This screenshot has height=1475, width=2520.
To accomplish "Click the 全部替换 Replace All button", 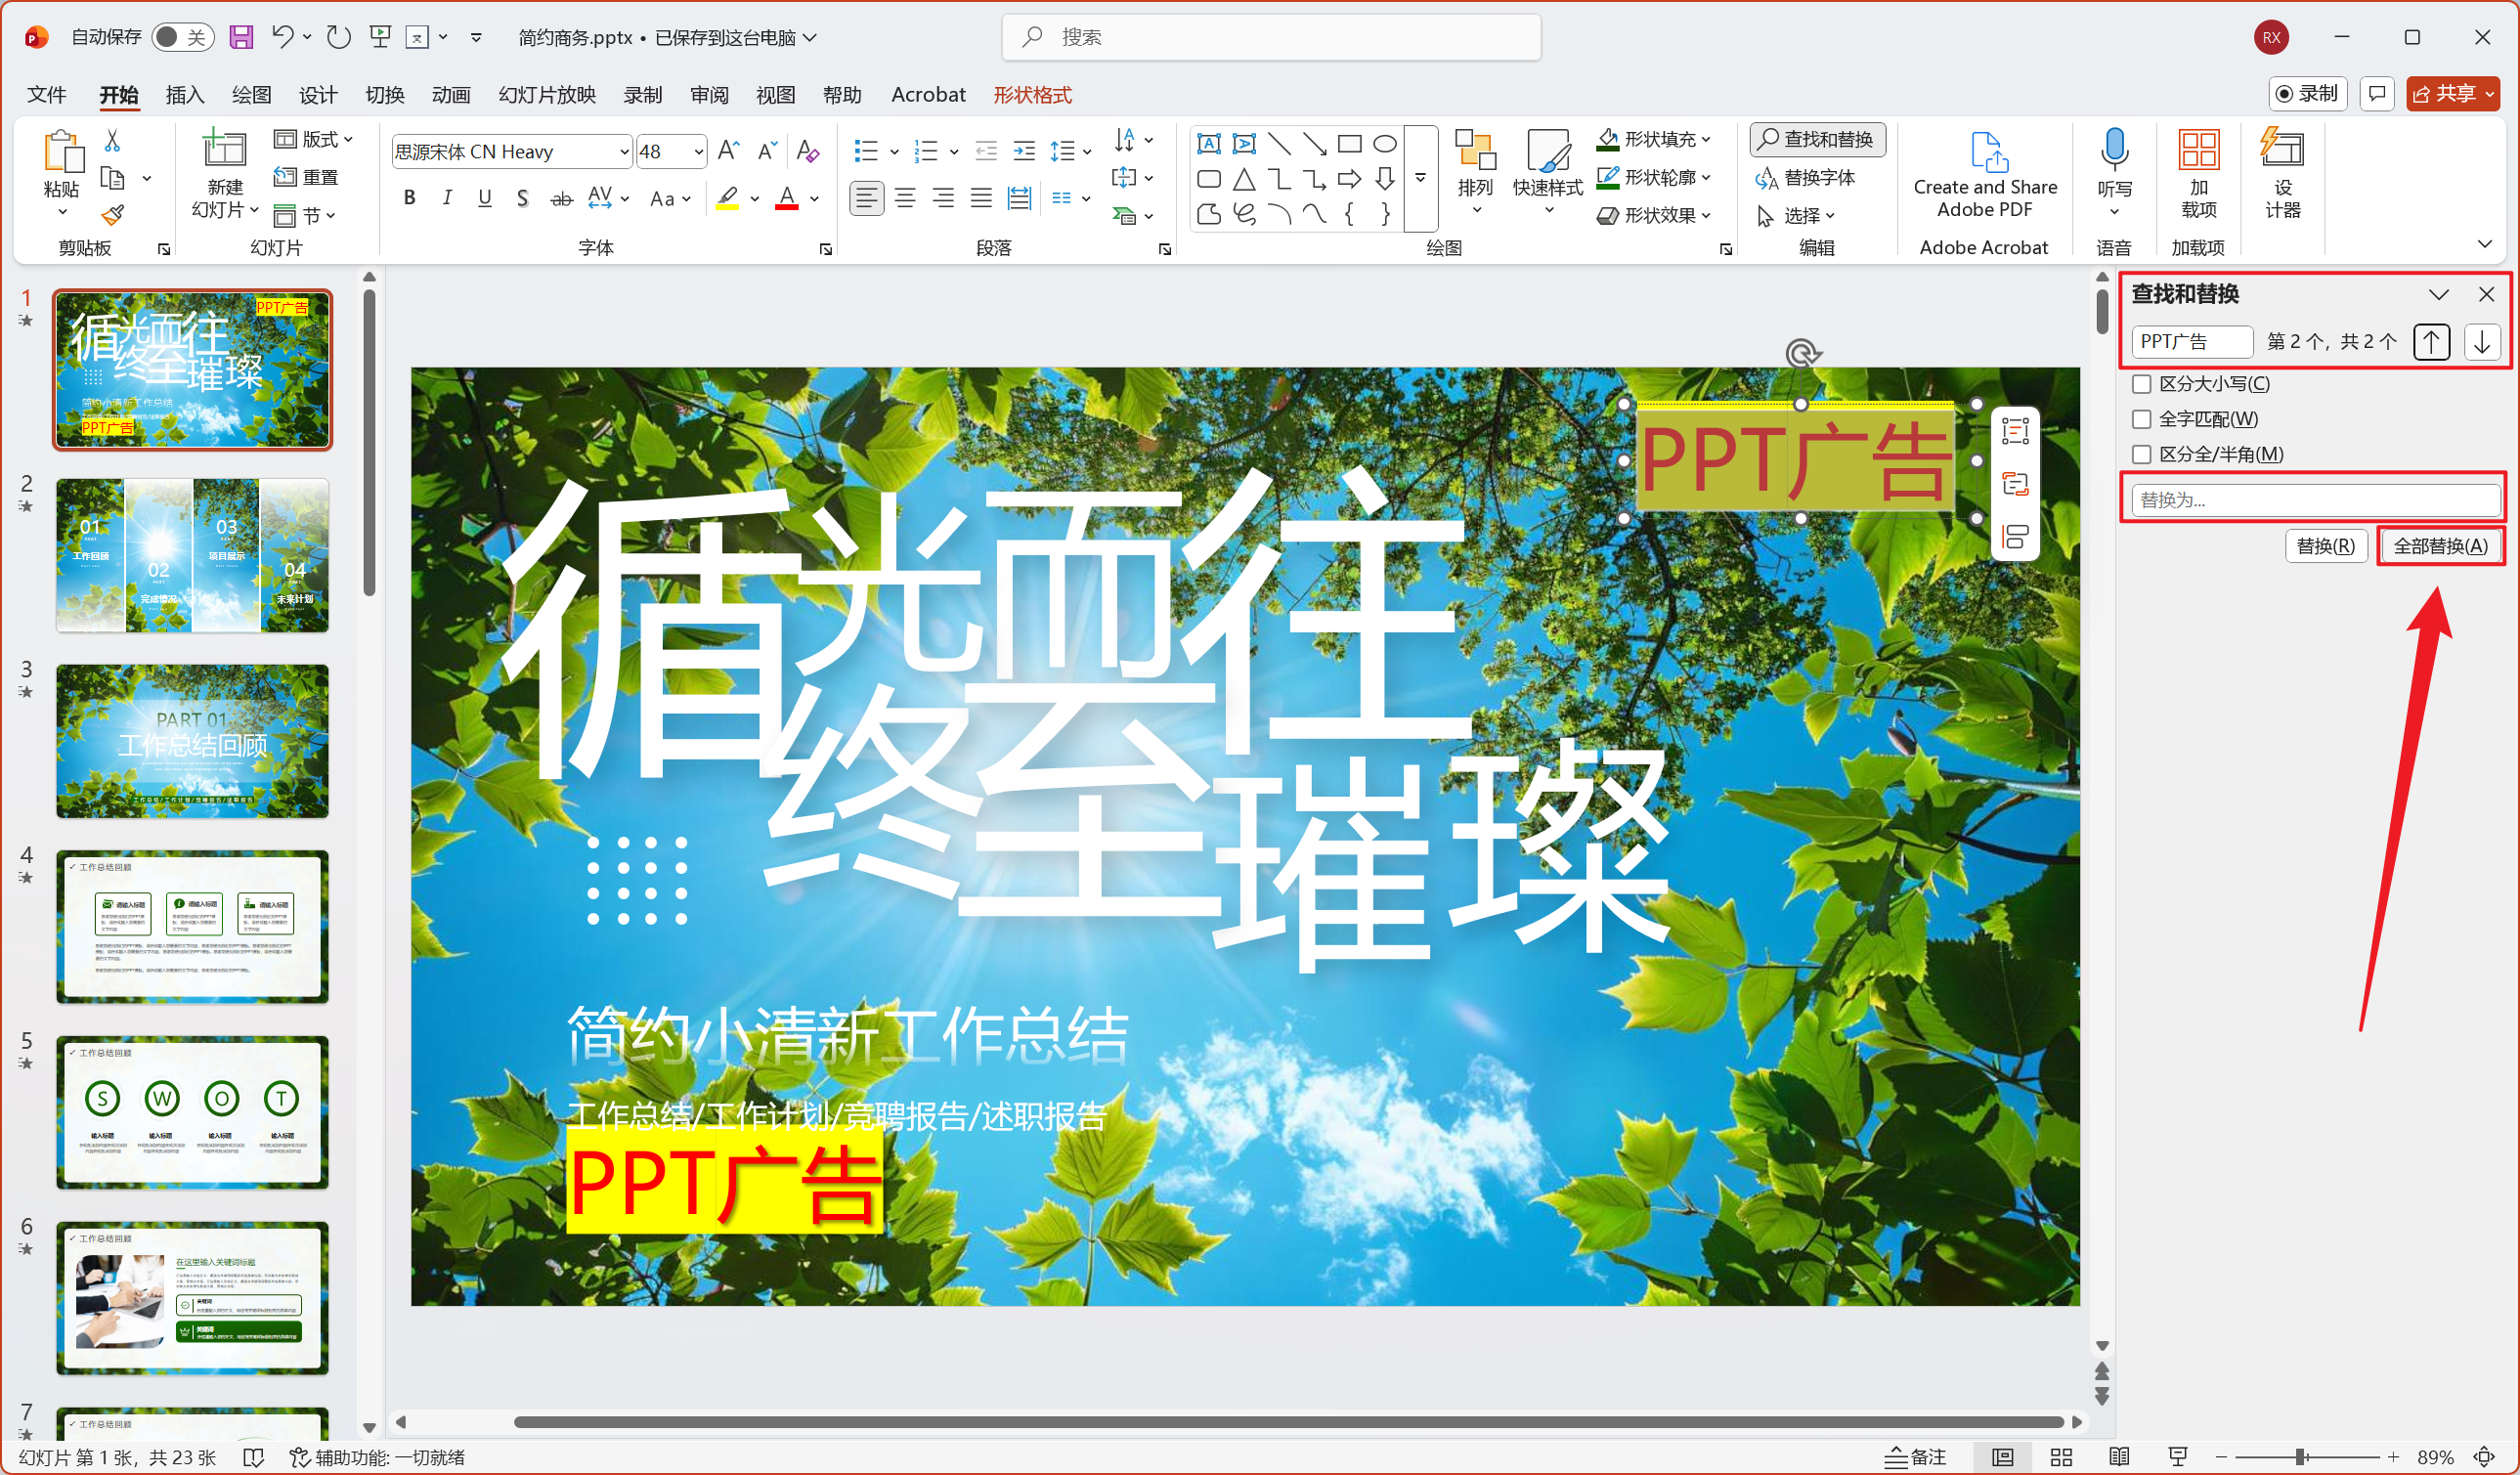I will pyautogui.click(x=2441, y=545).
